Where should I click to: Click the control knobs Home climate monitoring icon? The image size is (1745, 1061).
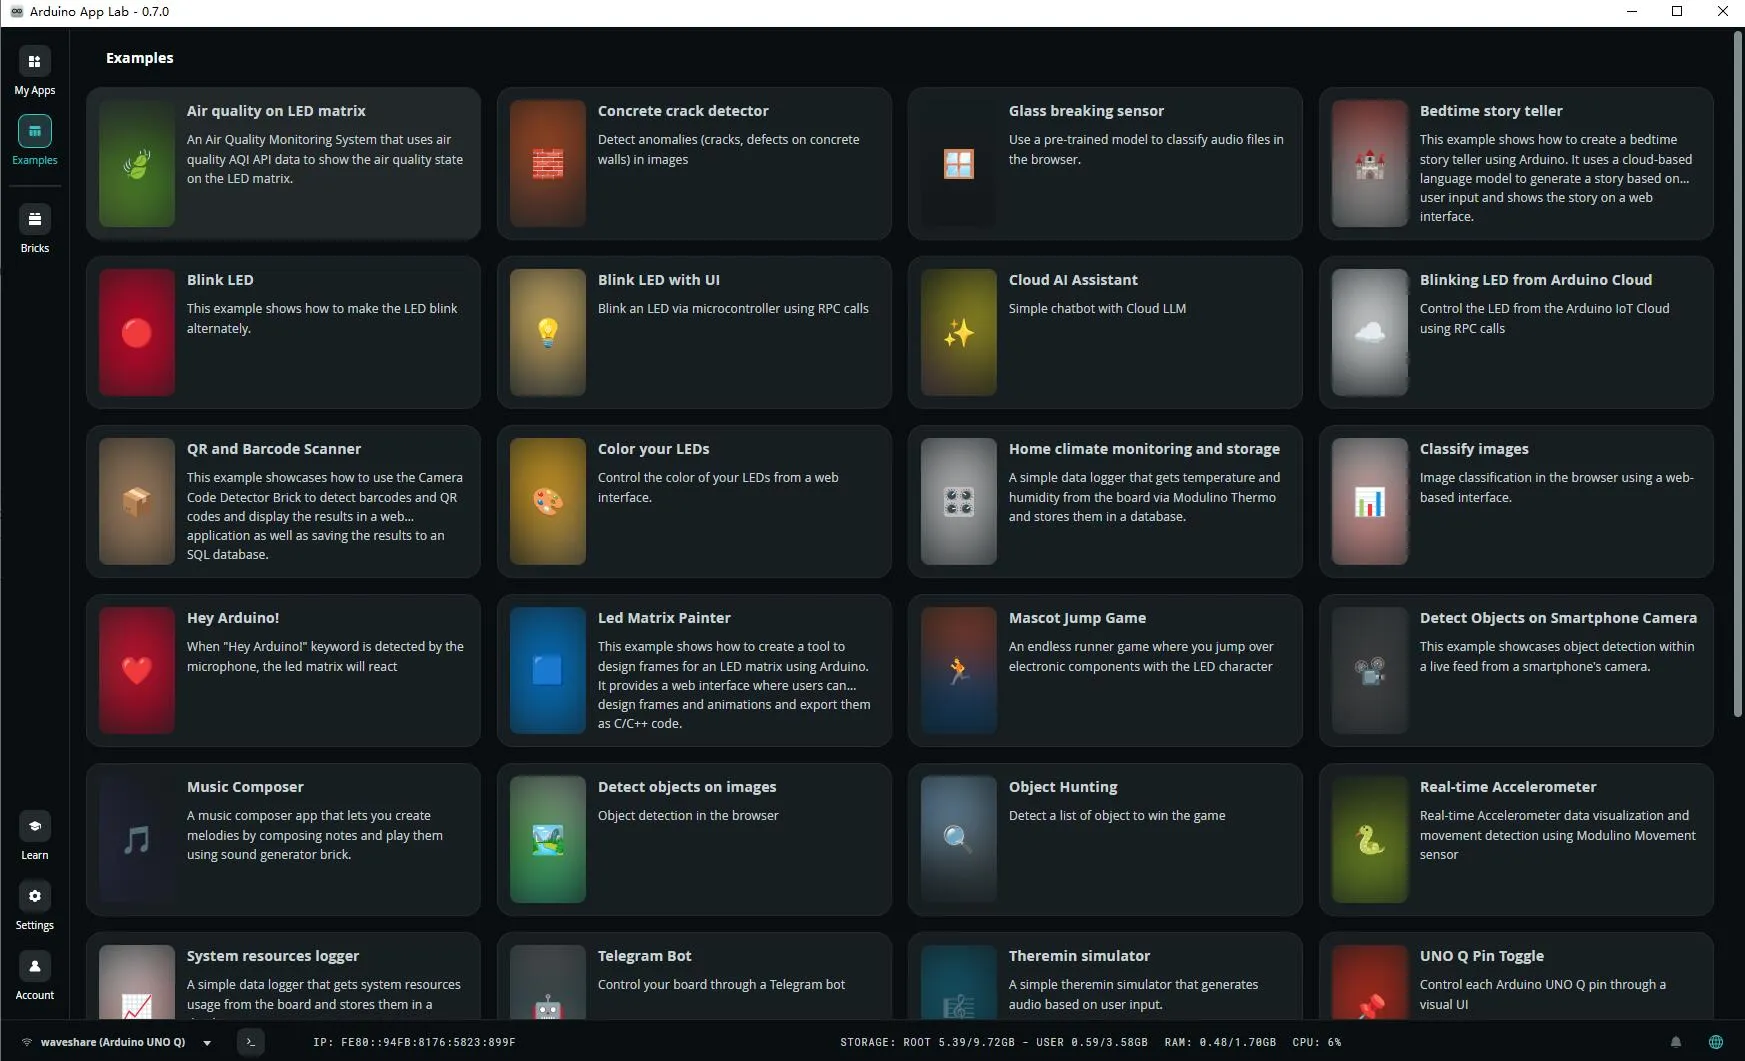click(x=959, y=502)
